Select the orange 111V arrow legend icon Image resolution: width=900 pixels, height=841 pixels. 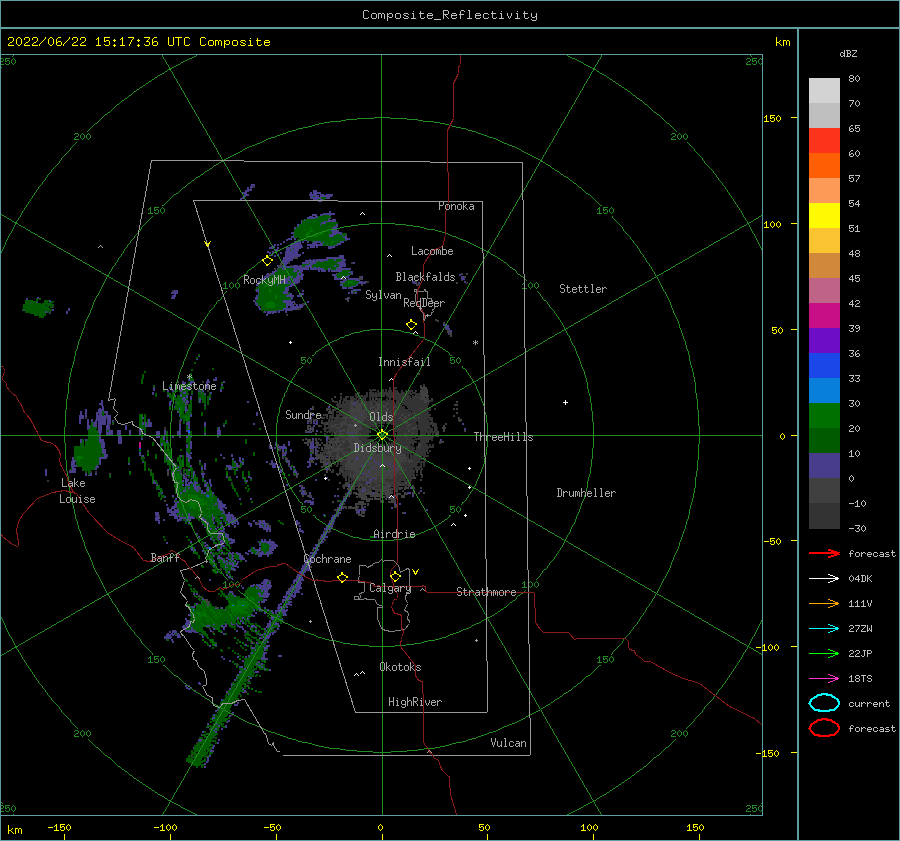824,603
